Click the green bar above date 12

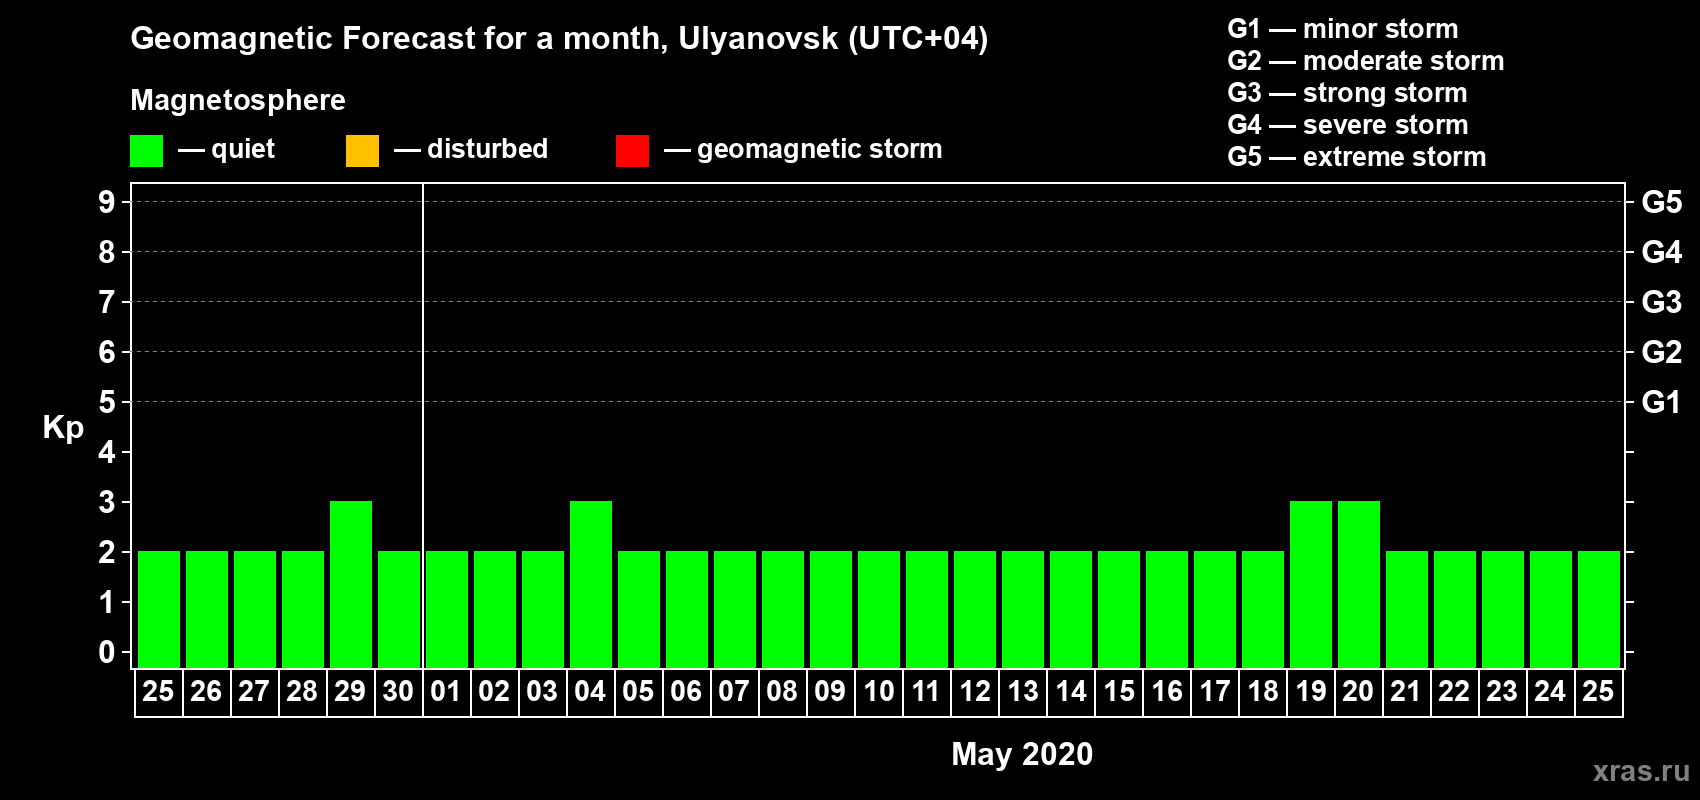975,609
